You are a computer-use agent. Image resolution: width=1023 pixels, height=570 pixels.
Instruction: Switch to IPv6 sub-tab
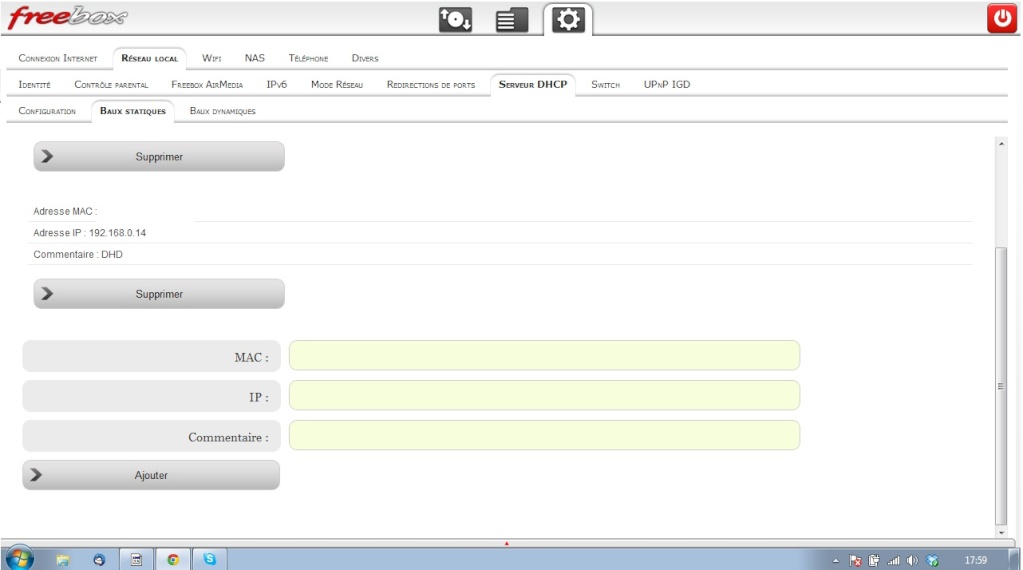(x=277, y=84)
